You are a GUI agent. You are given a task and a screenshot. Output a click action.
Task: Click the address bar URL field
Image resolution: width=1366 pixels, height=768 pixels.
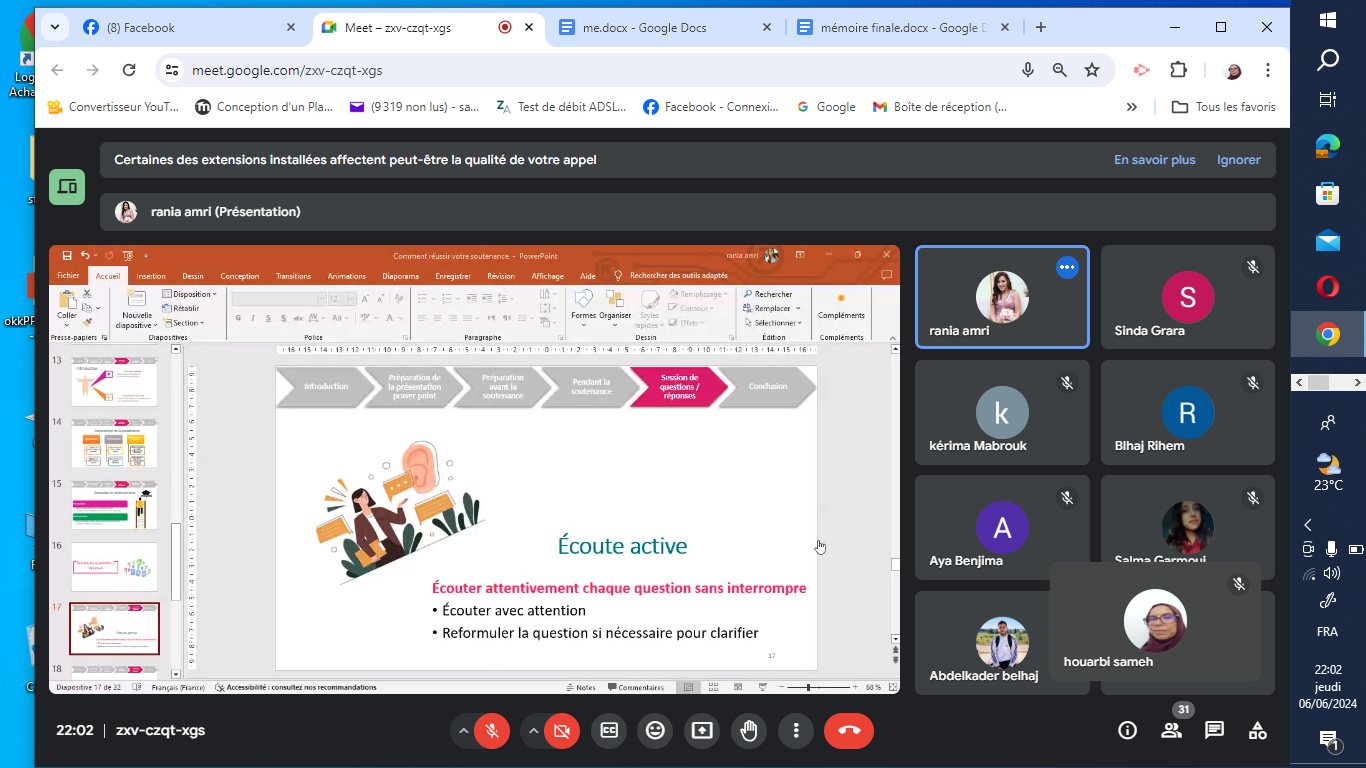click(x=590, y=70)
